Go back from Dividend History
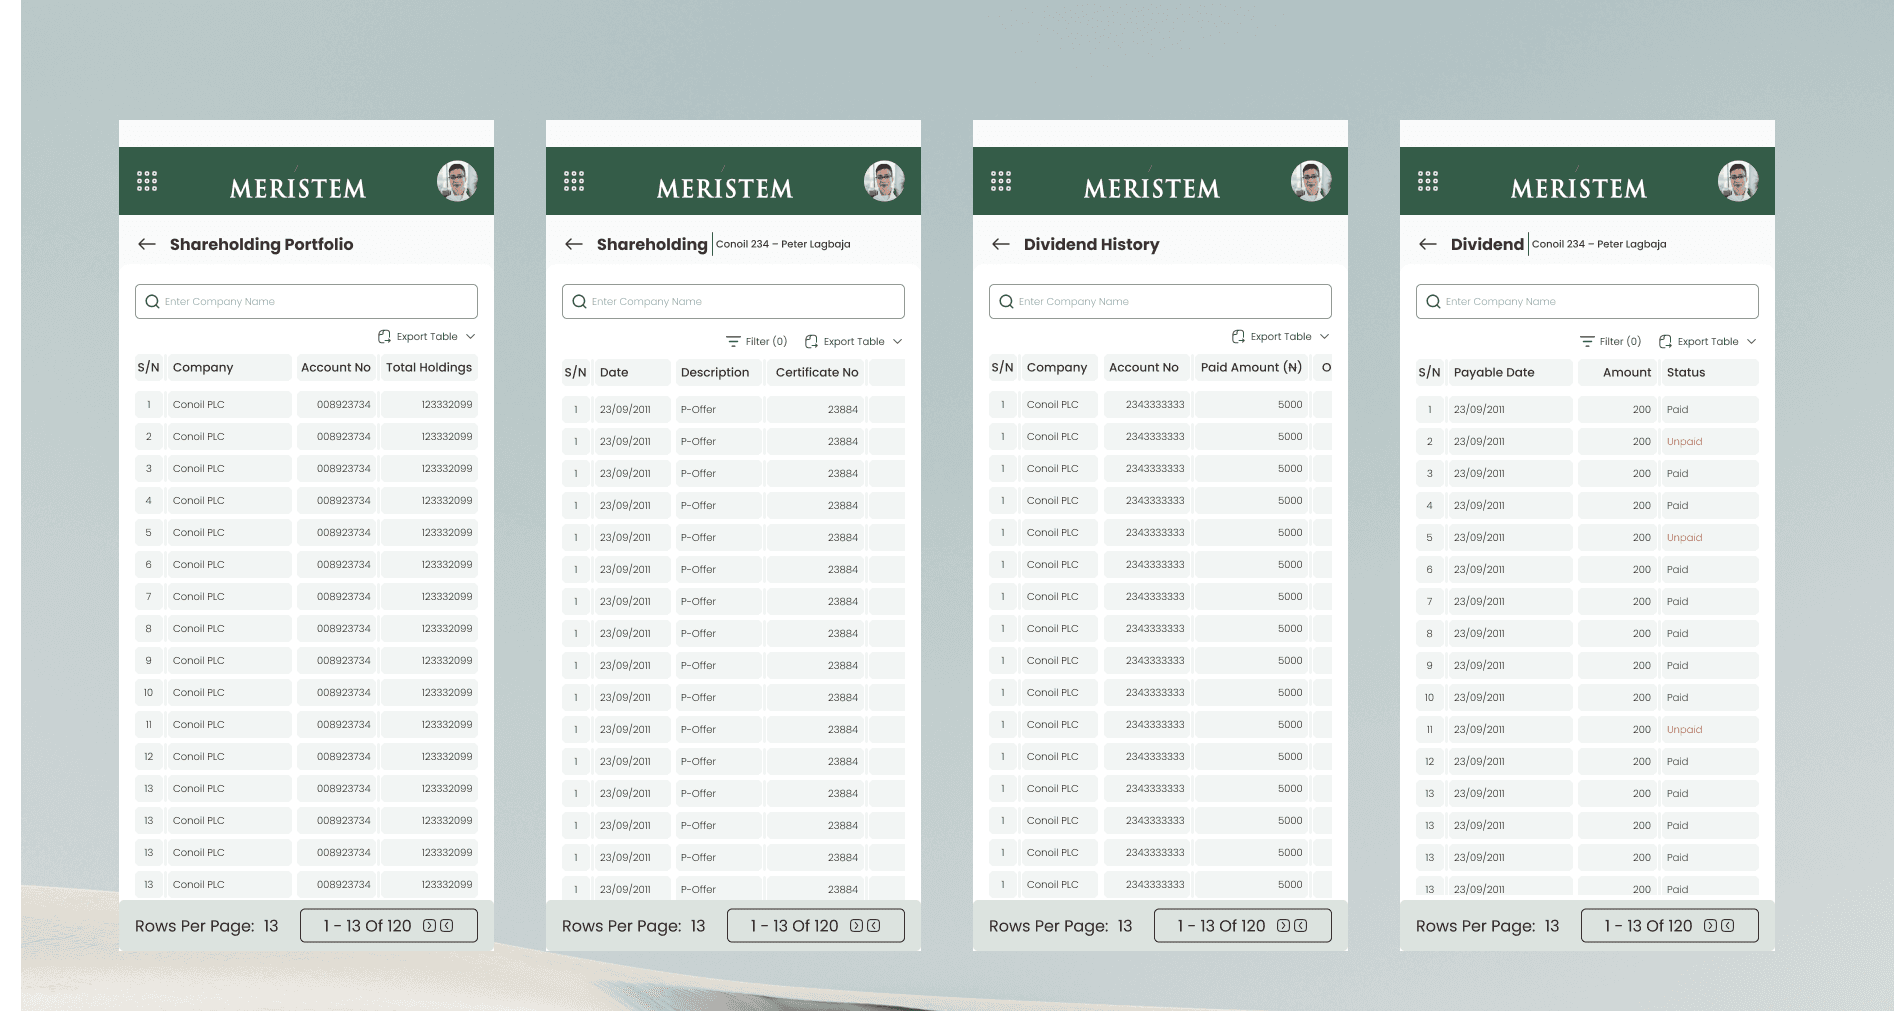Viewport: 1894px width, 1011px height. 1001,244
